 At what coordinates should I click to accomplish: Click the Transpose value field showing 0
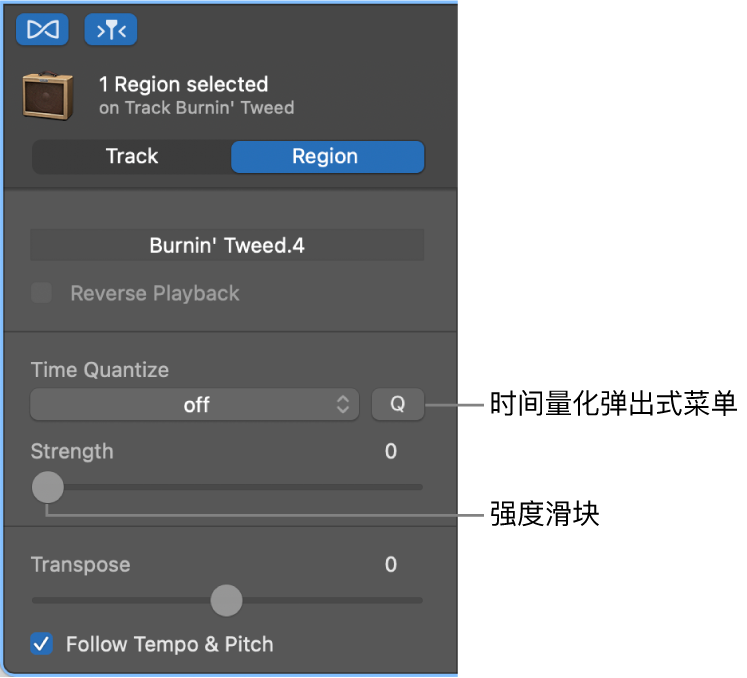(391, 564)
